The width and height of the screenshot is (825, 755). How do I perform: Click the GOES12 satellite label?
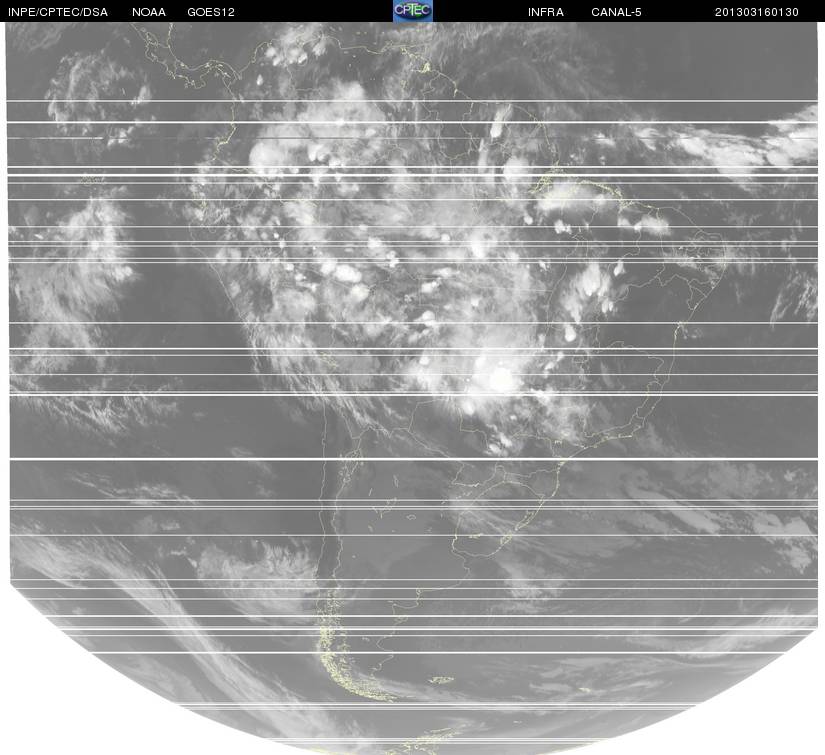coord(211,12)
